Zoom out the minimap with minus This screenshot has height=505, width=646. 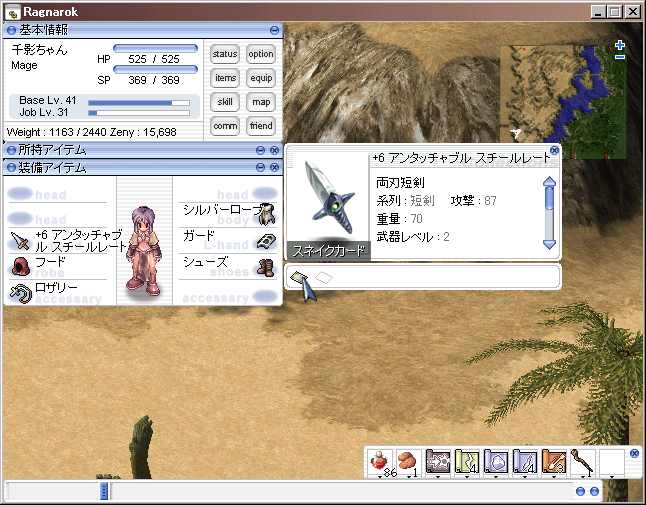[x=620, y=57]
